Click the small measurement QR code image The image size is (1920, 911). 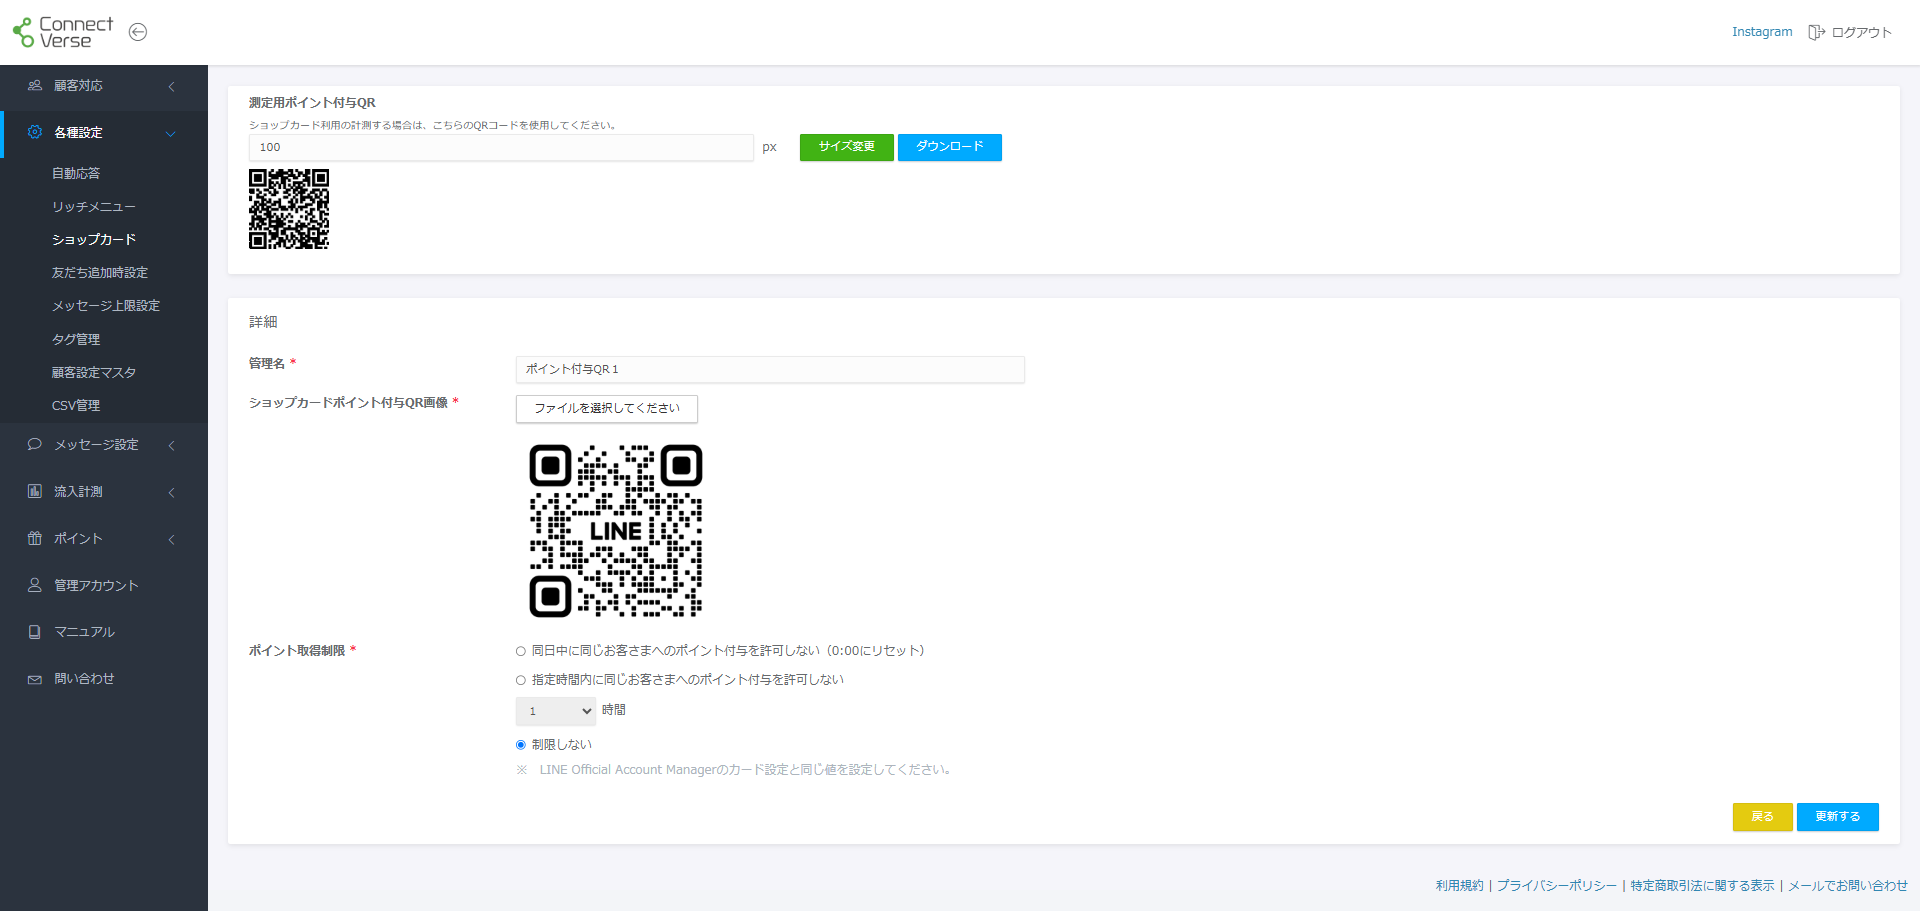pyautogui.click(x=289, y=209)
